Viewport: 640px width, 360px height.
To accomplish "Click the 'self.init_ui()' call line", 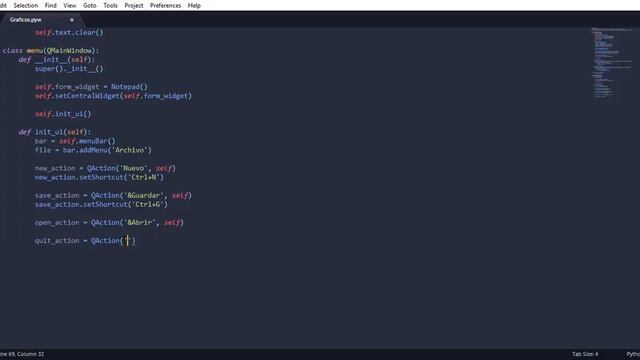I will pos(63,114).
